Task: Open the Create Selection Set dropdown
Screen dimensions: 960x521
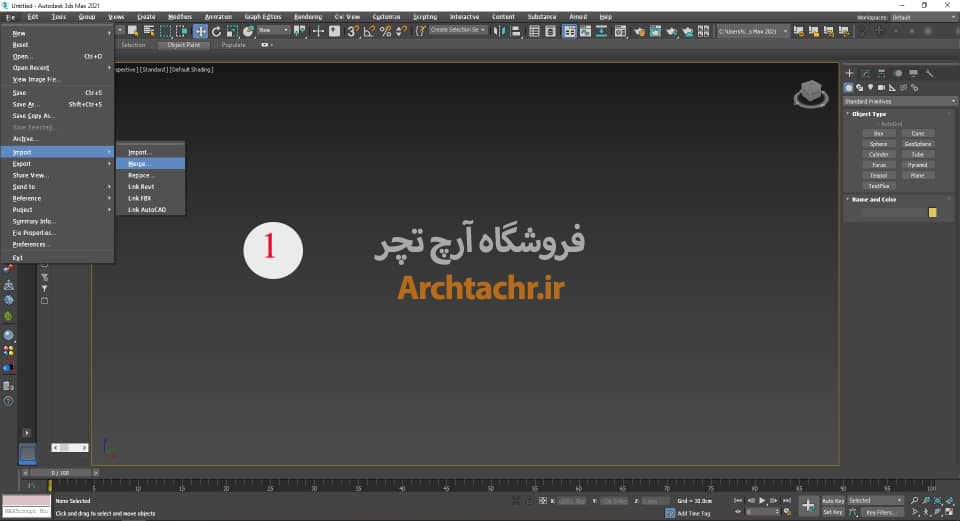Action: [x=457, y=30]
